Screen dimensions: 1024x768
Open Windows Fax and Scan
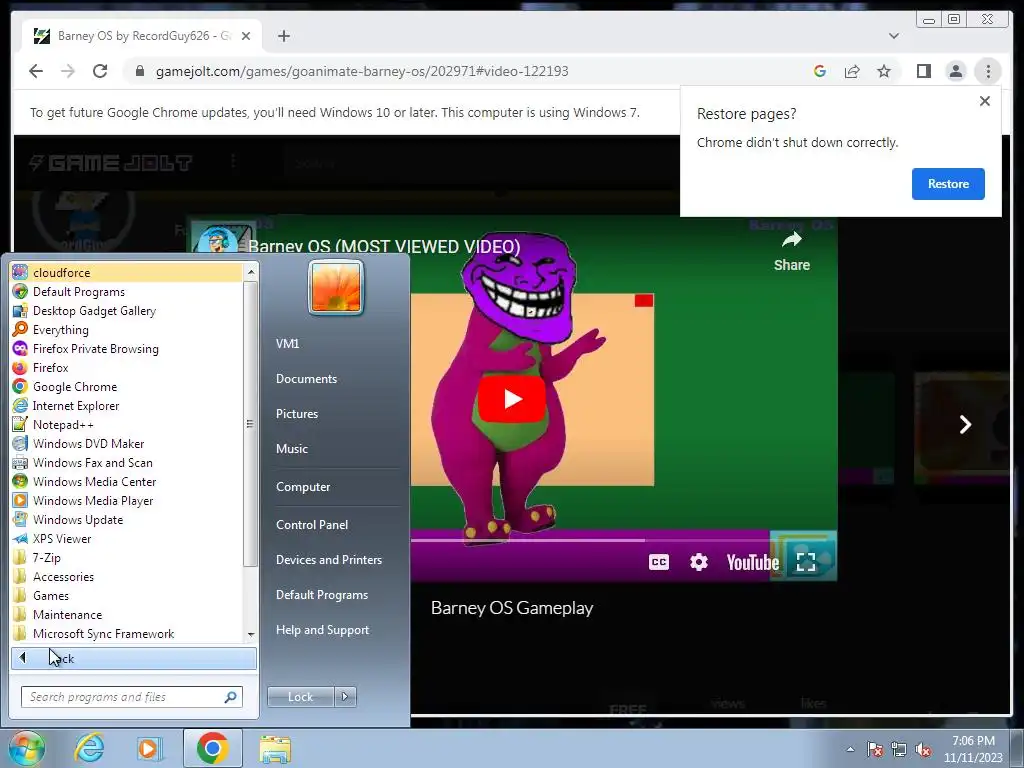[x=126, y=462]
